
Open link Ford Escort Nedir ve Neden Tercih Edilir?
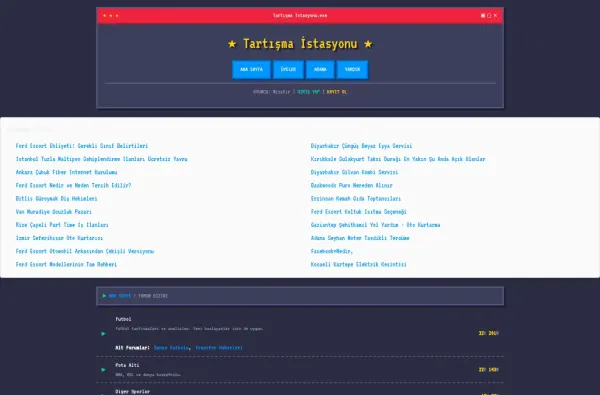pyautogui.click(x=73, y=185)
